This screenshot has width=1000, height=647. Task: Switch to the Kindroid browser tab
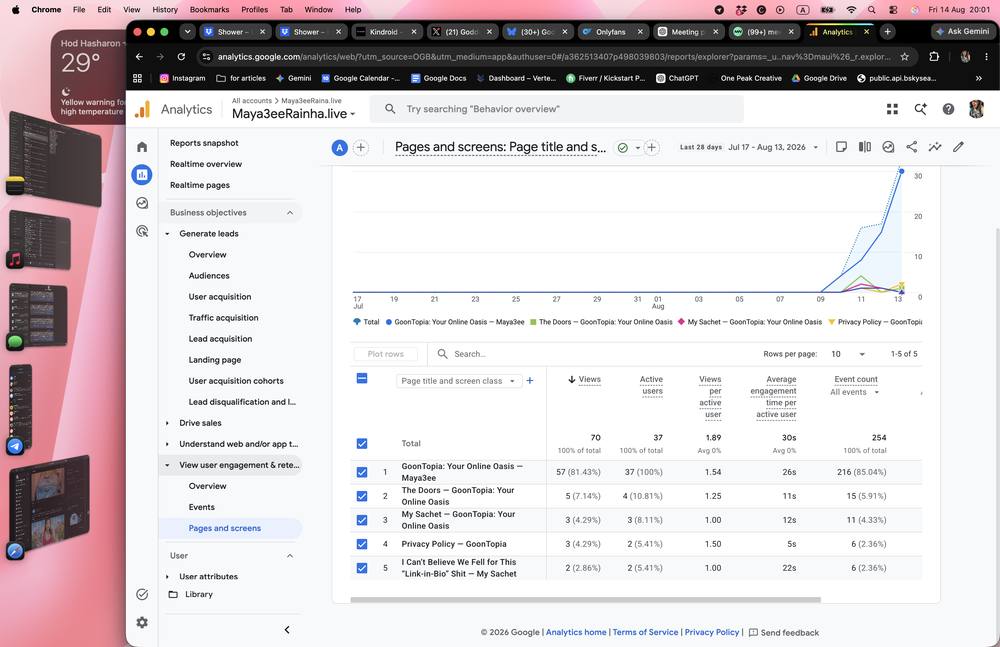point(386,31)
